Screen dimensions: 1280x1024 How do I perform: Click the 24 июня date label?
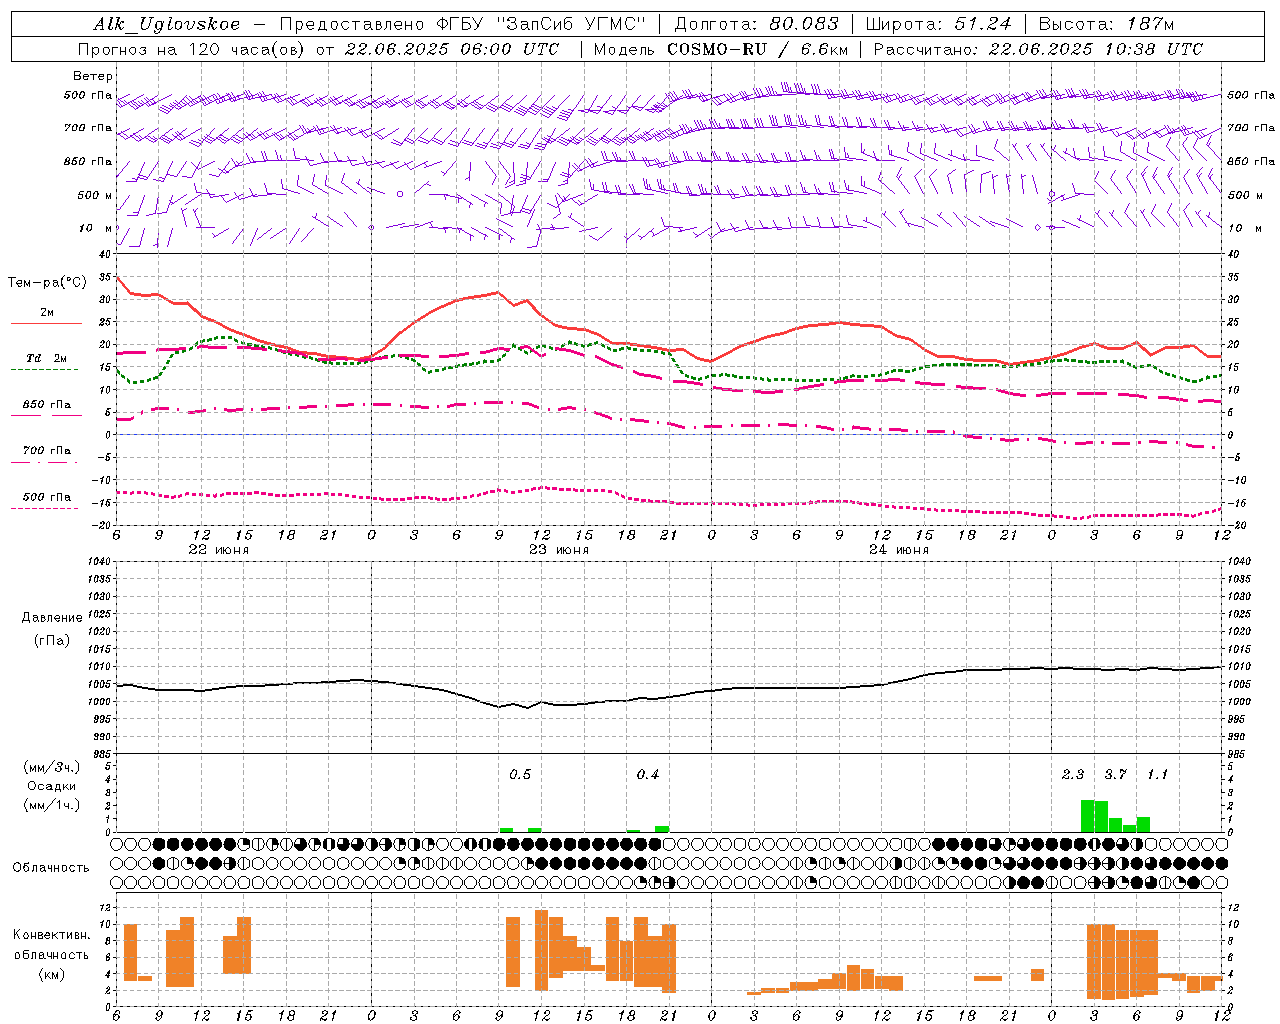click(899, 550)
